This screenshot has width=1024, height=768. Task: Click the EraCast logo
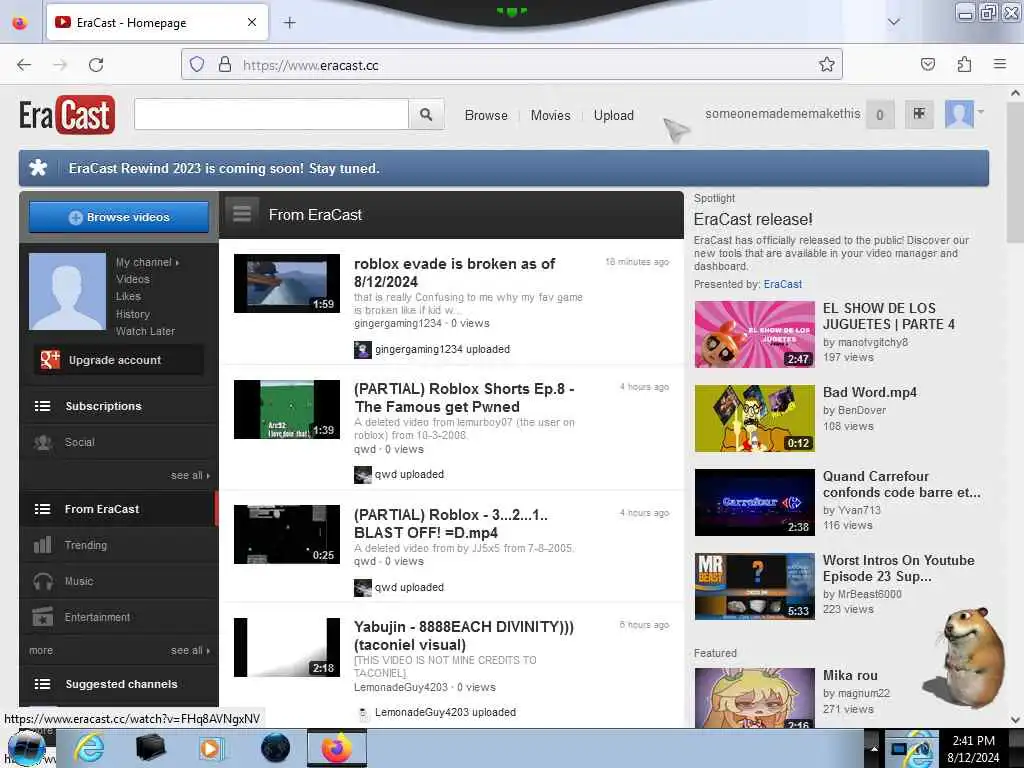click(x=67, y=115)
